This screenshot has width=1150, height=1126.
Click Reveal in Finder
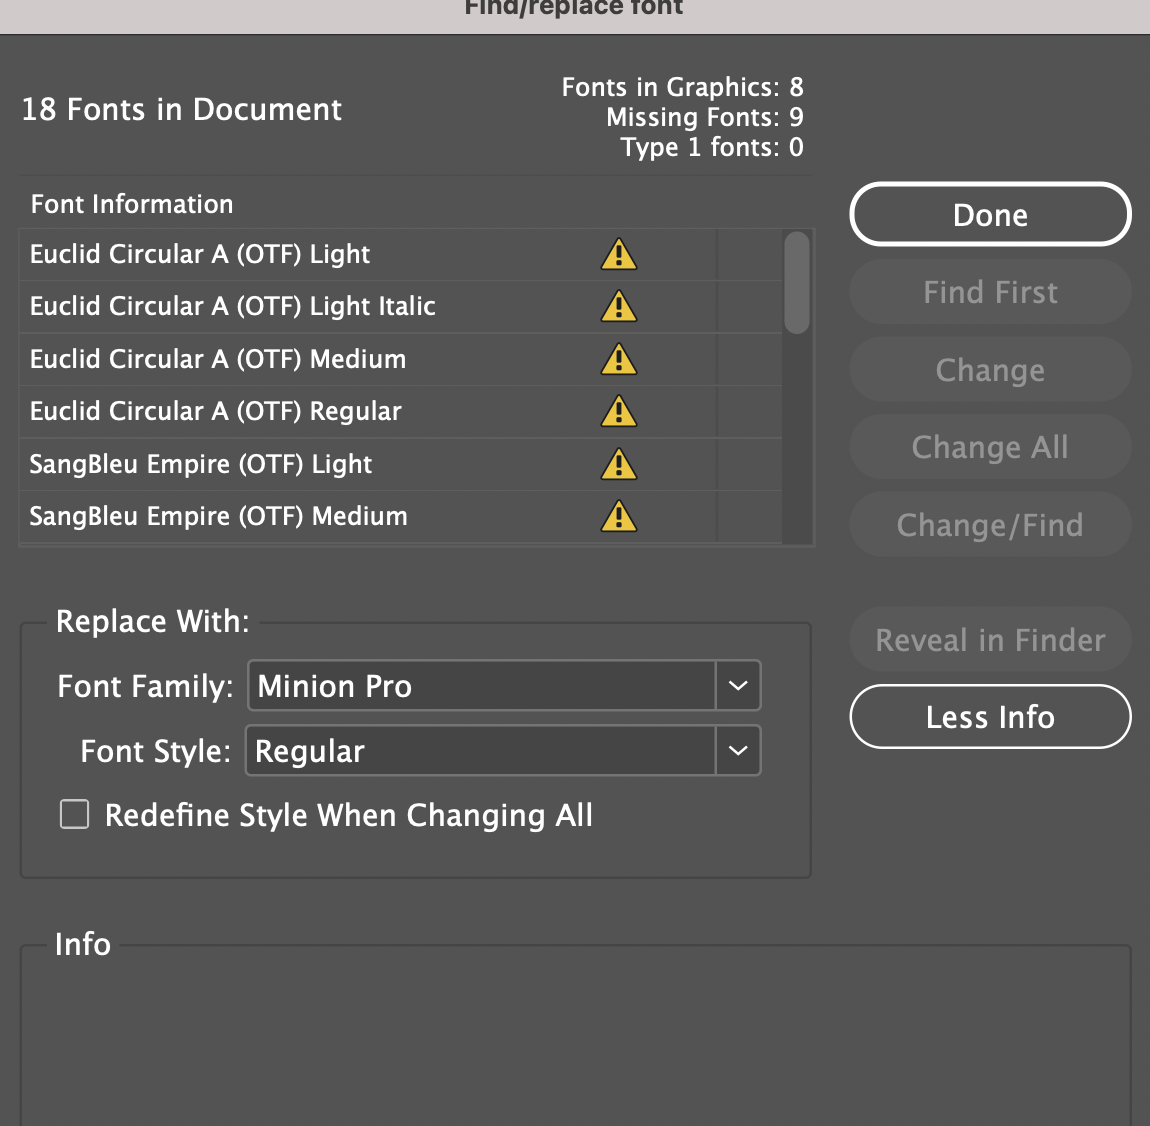pyautogui.click(x=989, y=639)
